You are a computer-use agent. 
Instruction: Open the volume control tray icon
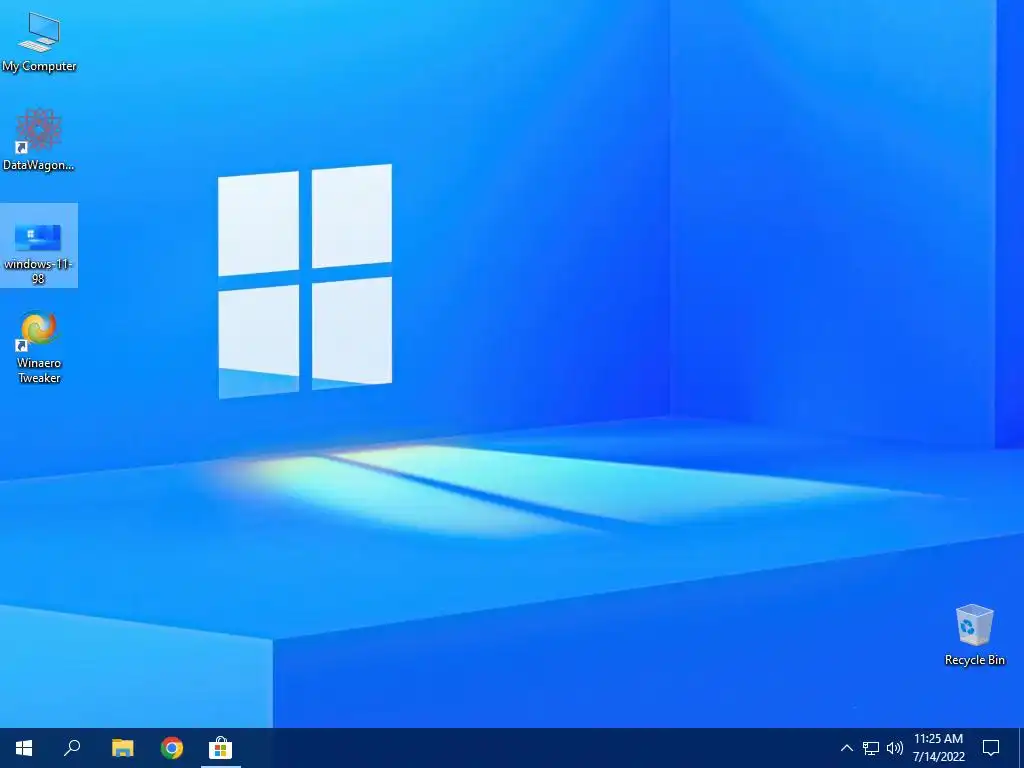click(x=895, y=748)
